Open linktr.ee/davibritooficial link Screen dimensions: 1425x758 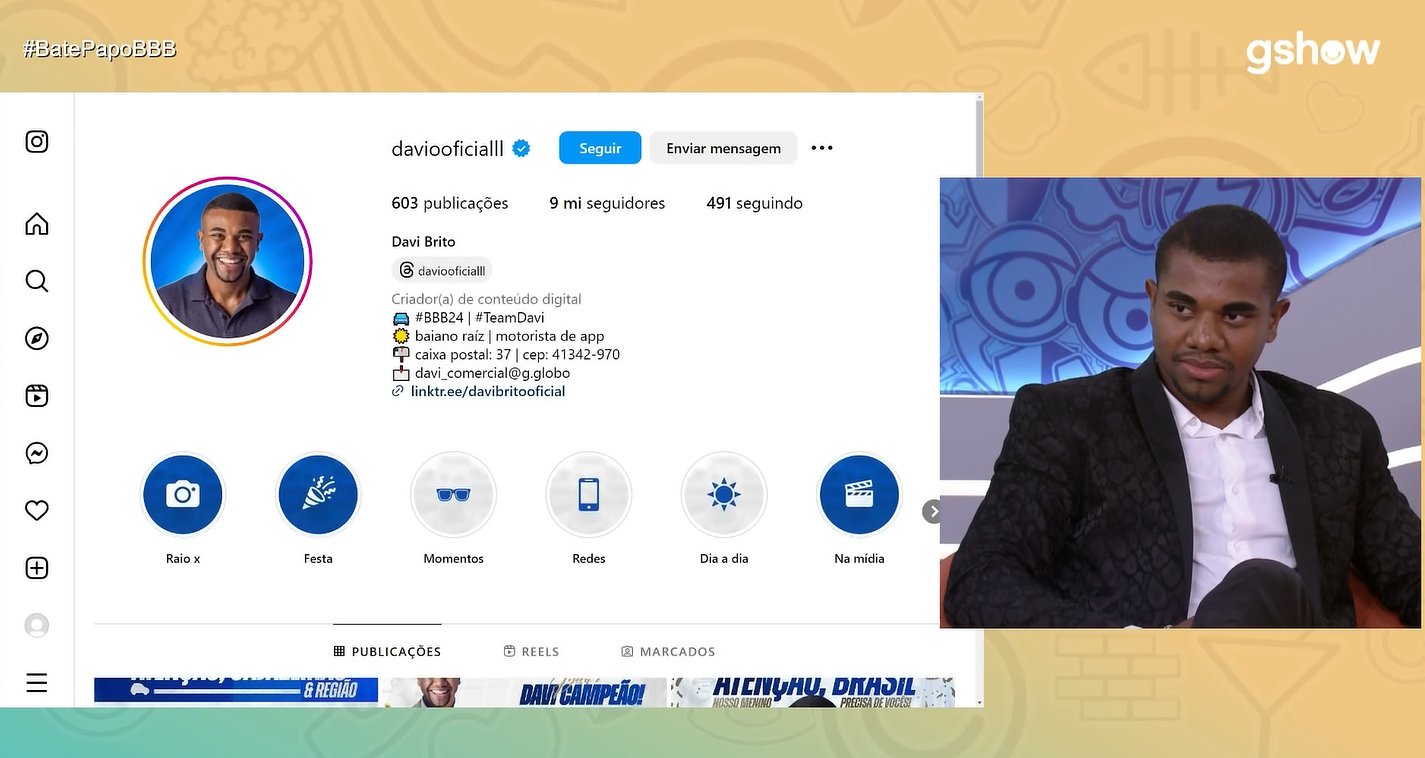pyautogui.click(x=488, y=391)
